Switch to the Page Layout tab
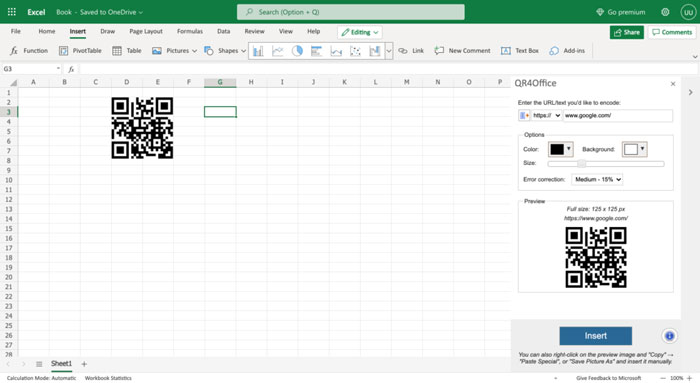 tap(146, 31)
